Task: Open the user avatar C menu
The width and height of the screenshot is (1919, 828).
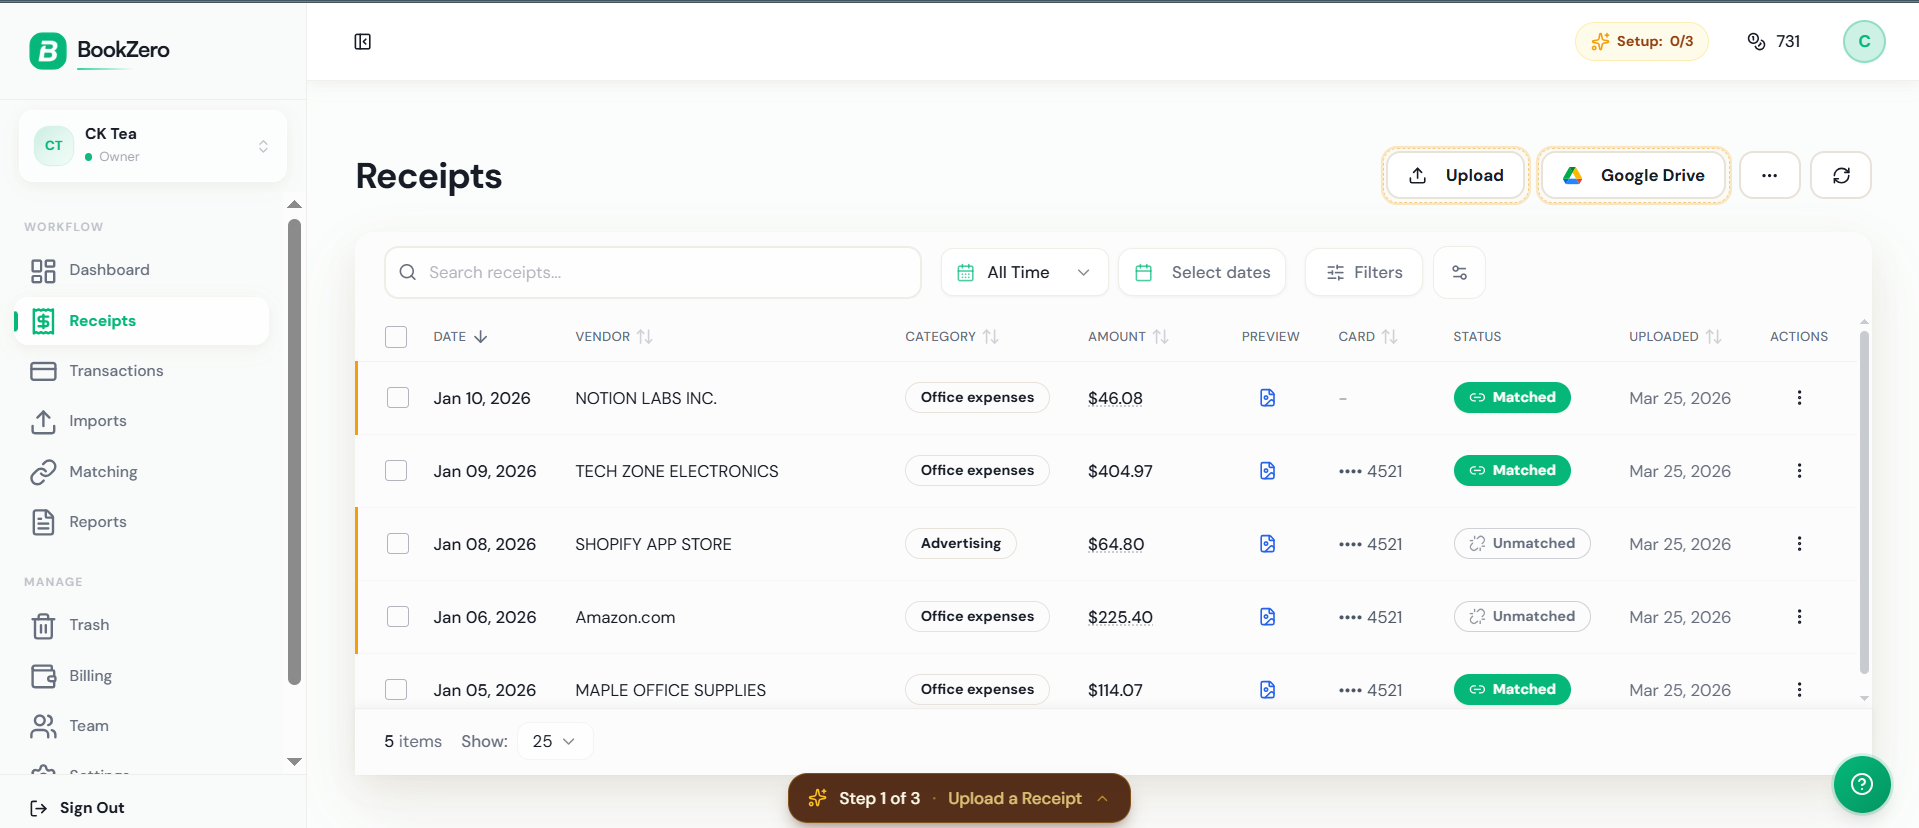Action: [x=1864, y=41]
